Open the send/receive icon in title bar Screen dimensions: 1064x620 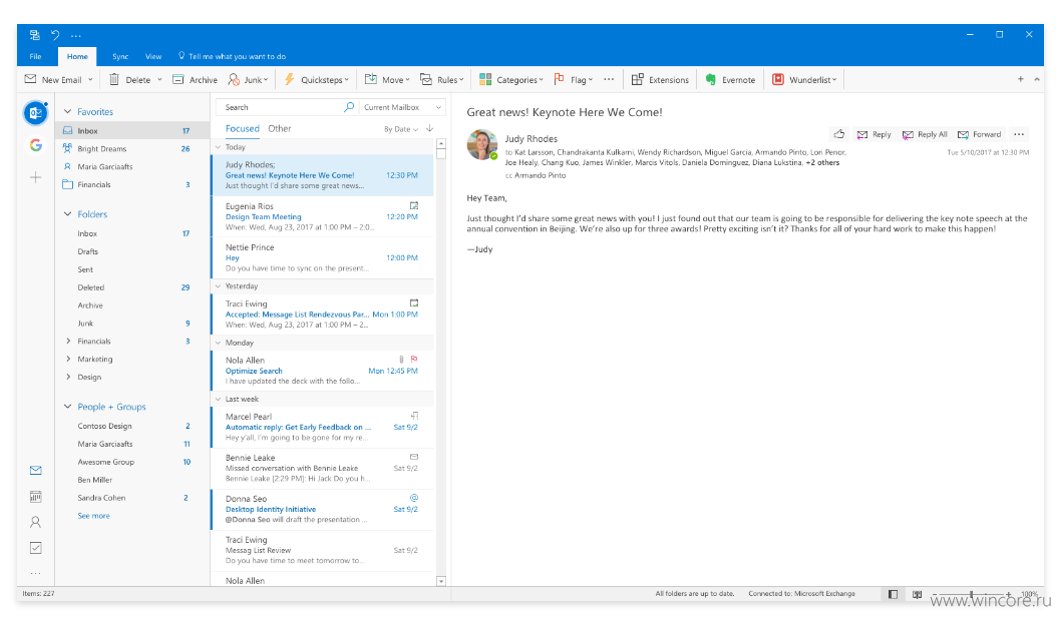pyautogui.click(x=35, y=35)
